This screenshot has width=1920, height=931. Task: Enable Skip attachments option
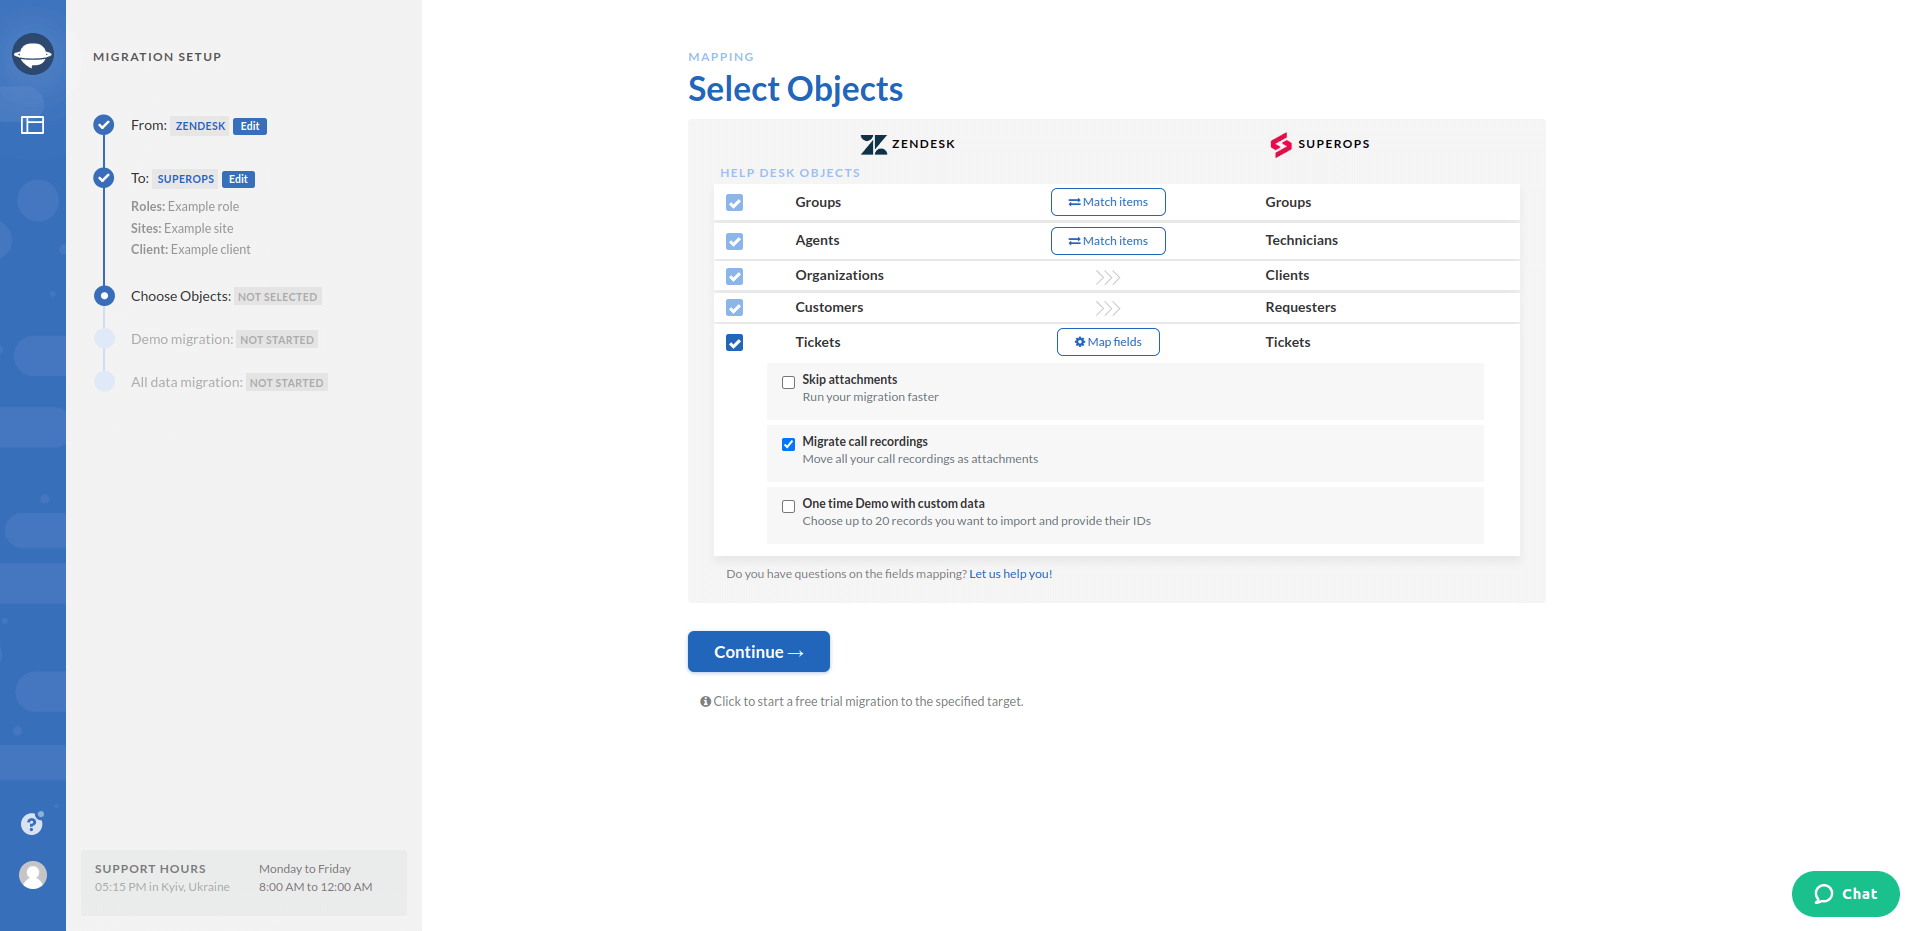tap(788, 382)
